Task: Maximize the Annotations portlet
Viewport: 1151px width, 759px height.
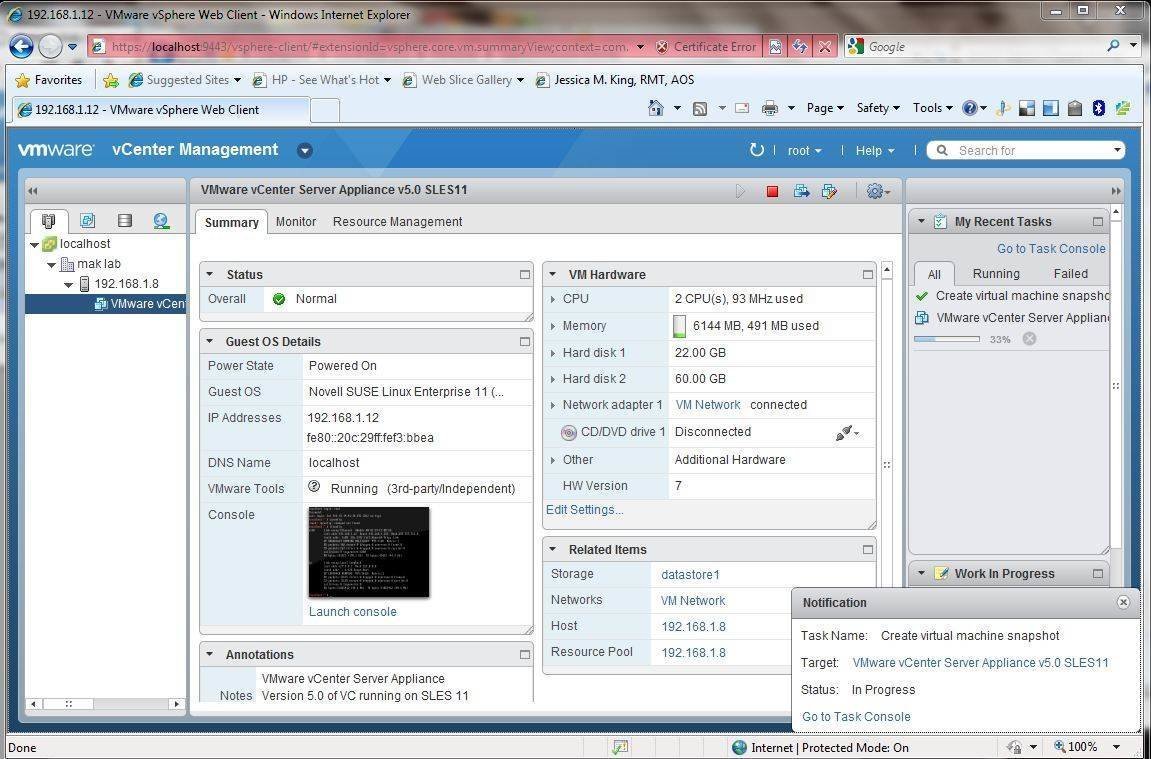Action: point(524,654)
